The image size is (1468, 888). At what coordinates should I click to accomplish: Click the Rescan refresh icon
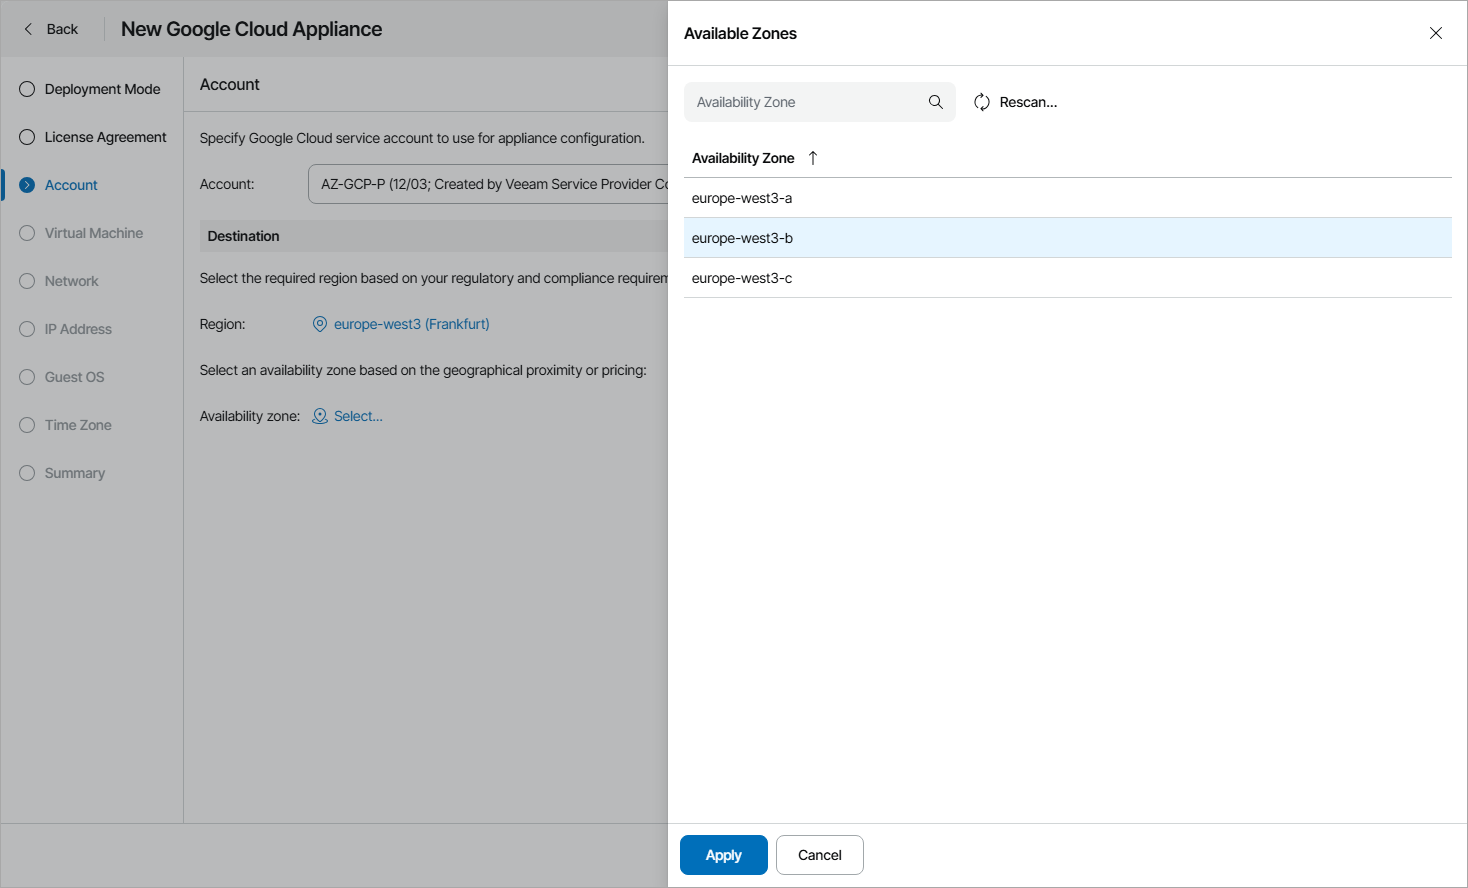pos(982,102)
